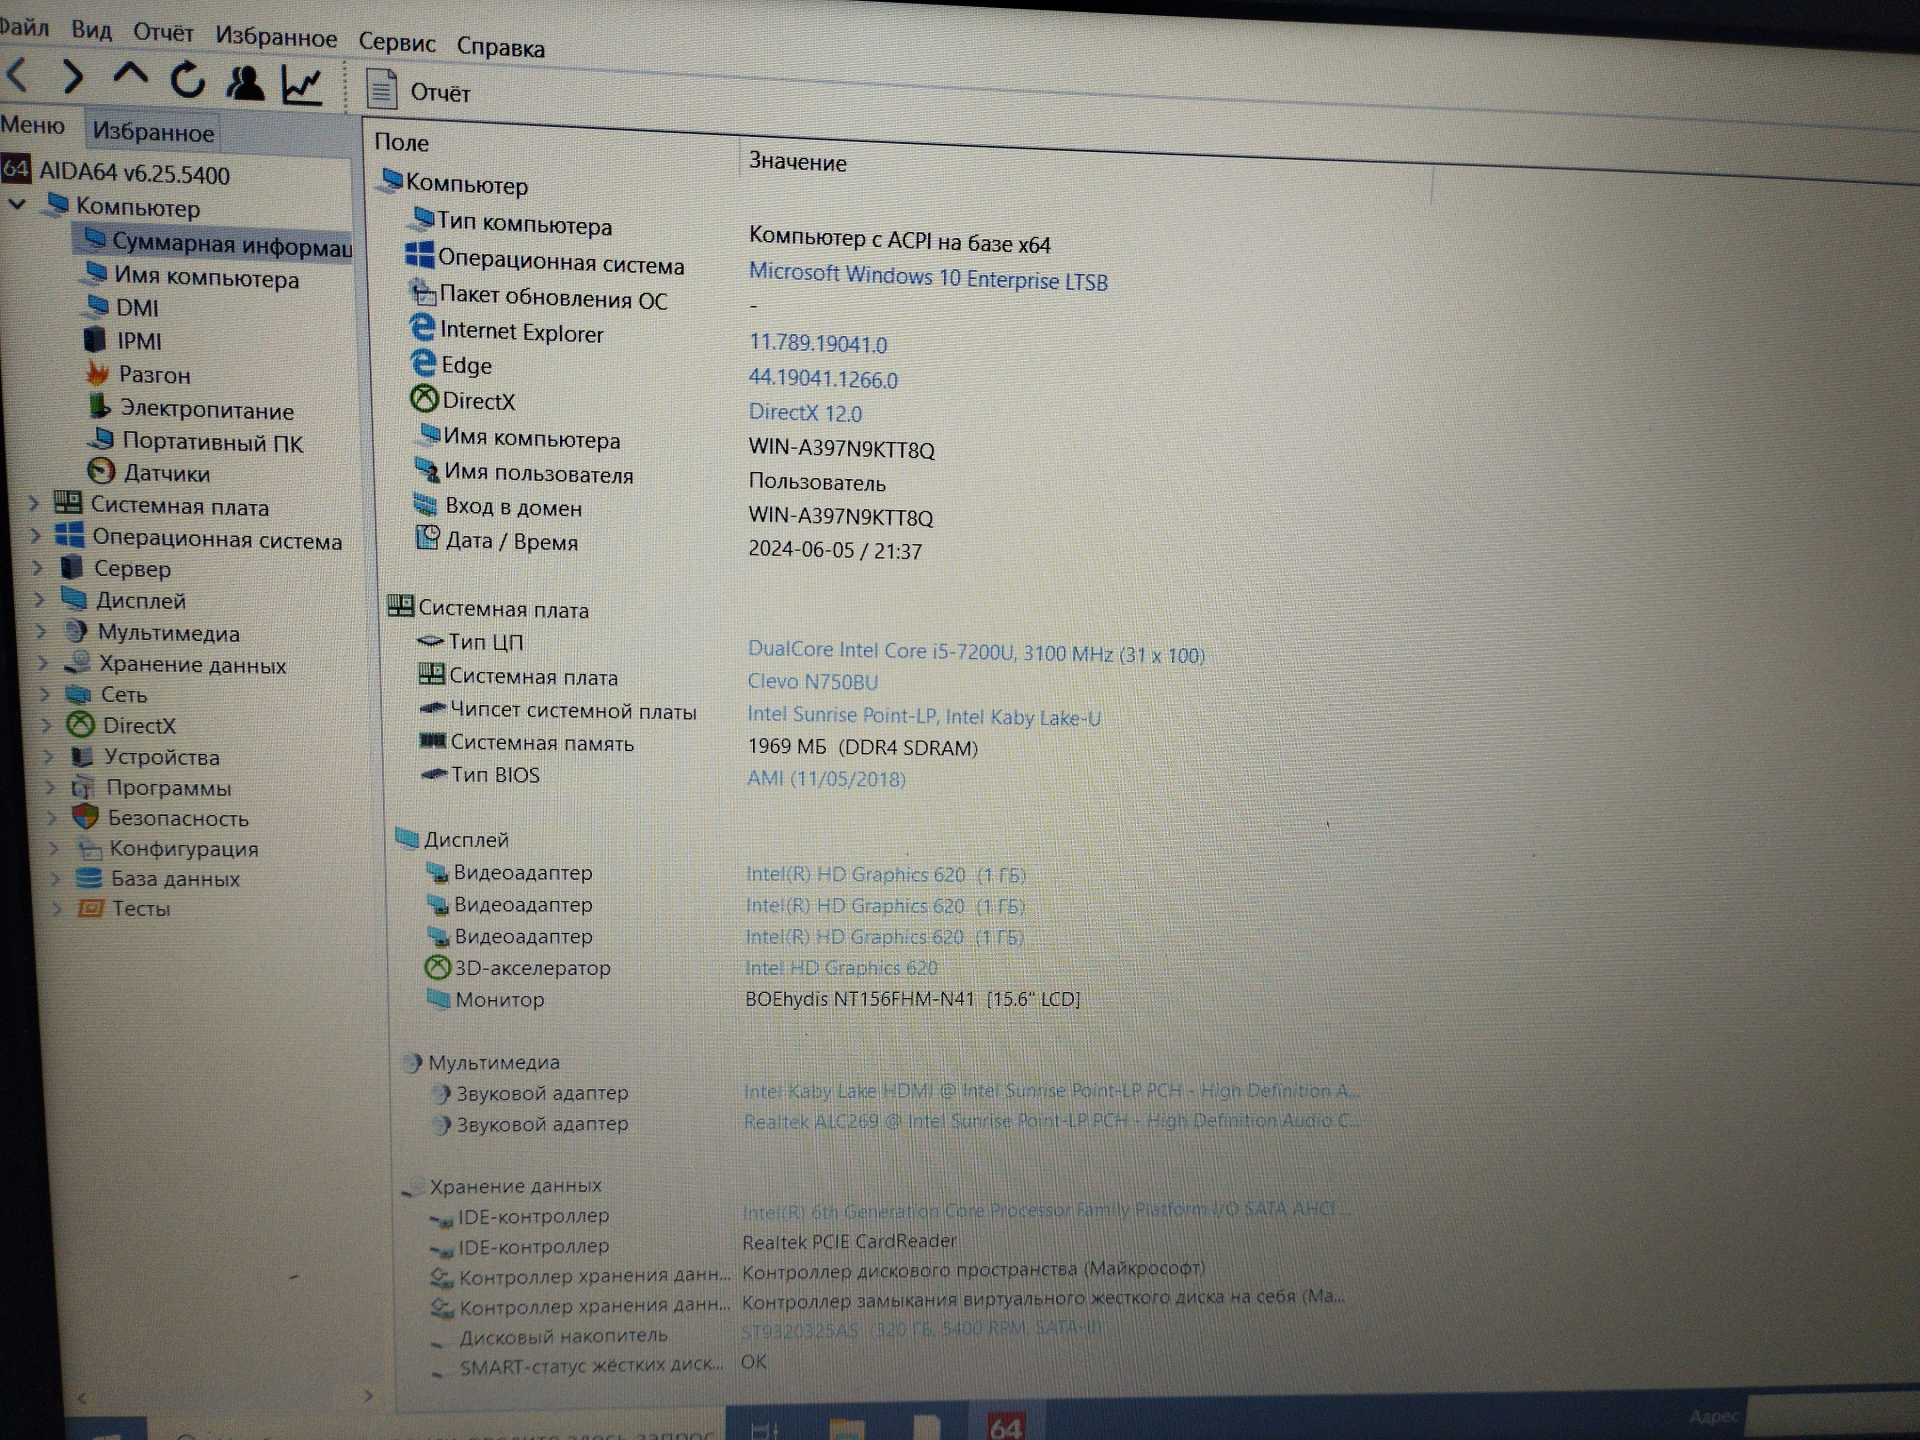Click the Отчёт report toolbar button

click(x=417, y=91)
